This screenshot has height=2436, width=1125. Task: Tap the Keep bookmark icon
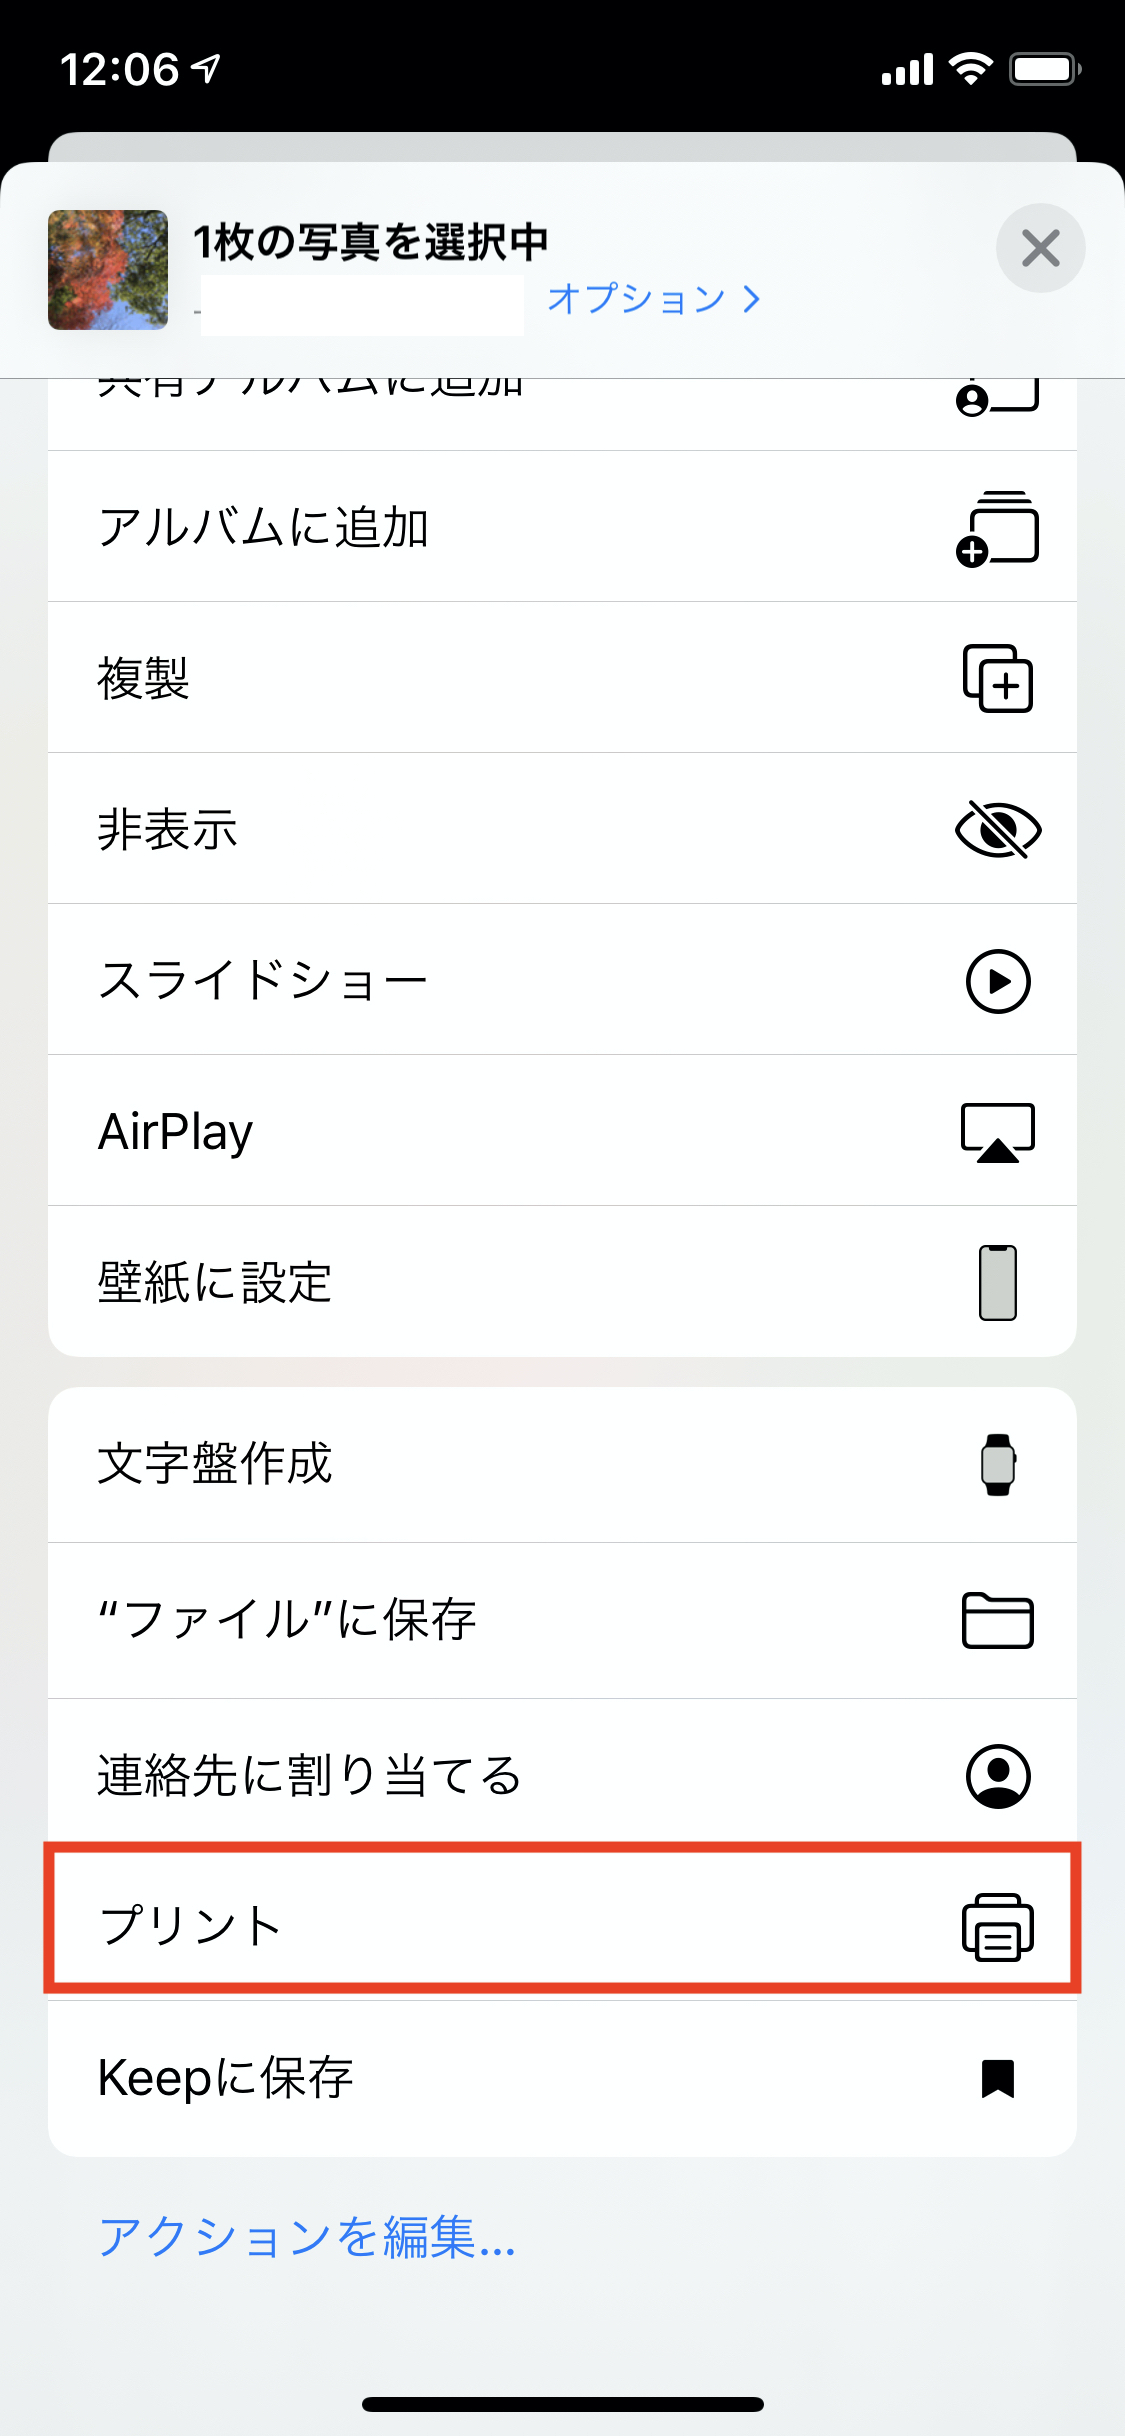(997, 2078)
